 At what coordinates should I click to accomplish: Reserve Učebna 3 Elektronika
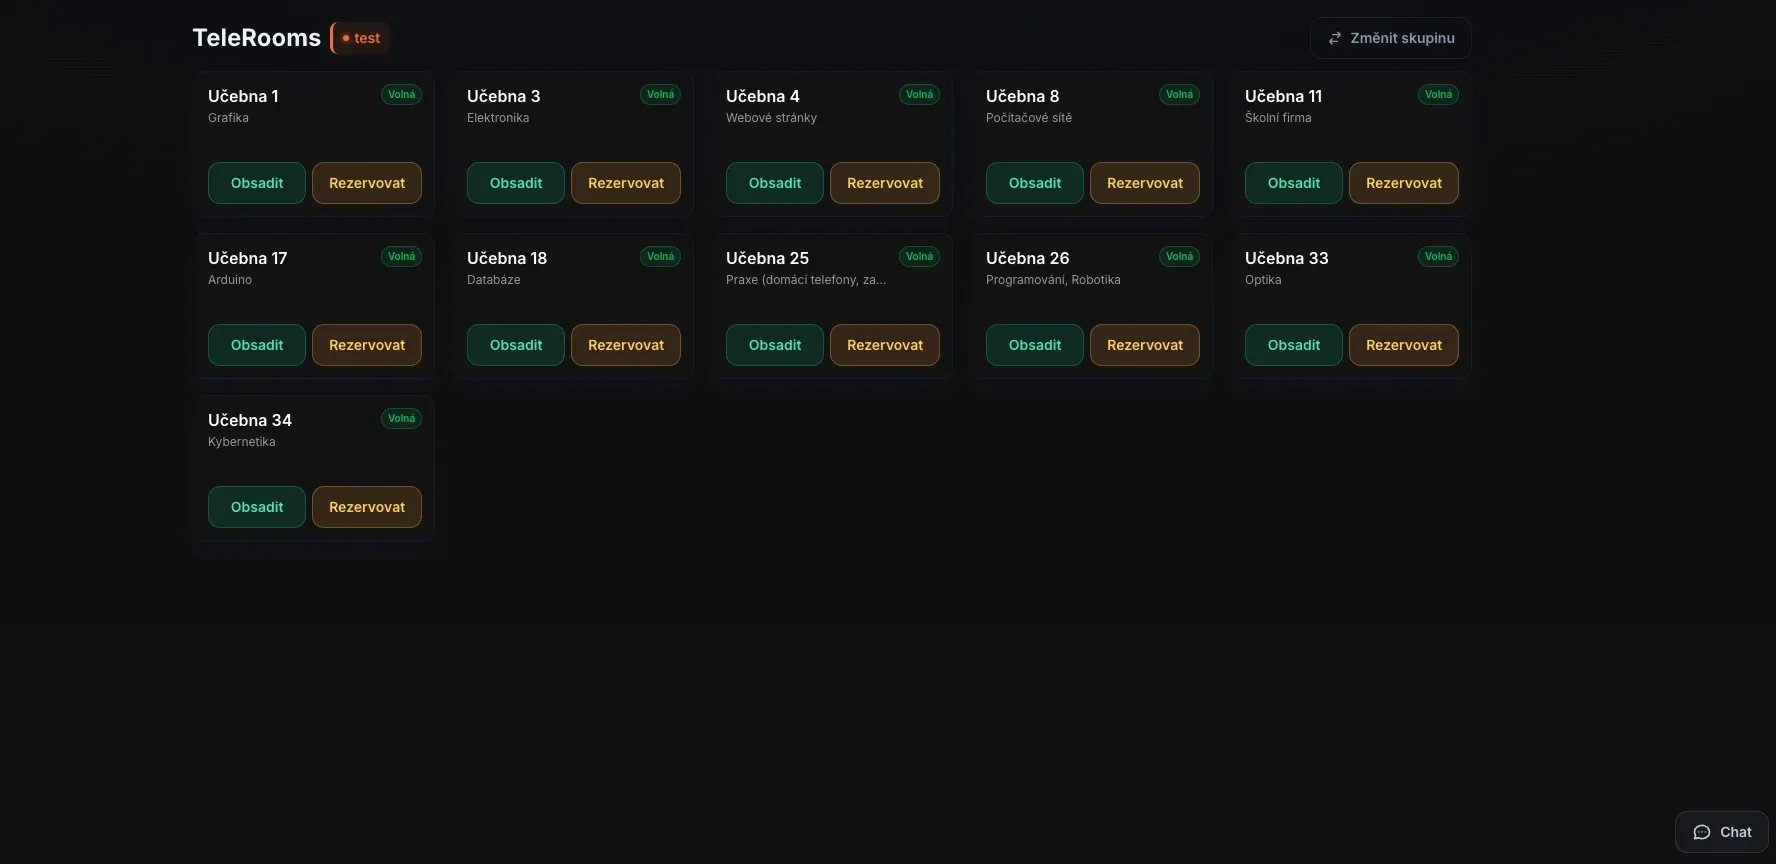[x=625, y=183]
